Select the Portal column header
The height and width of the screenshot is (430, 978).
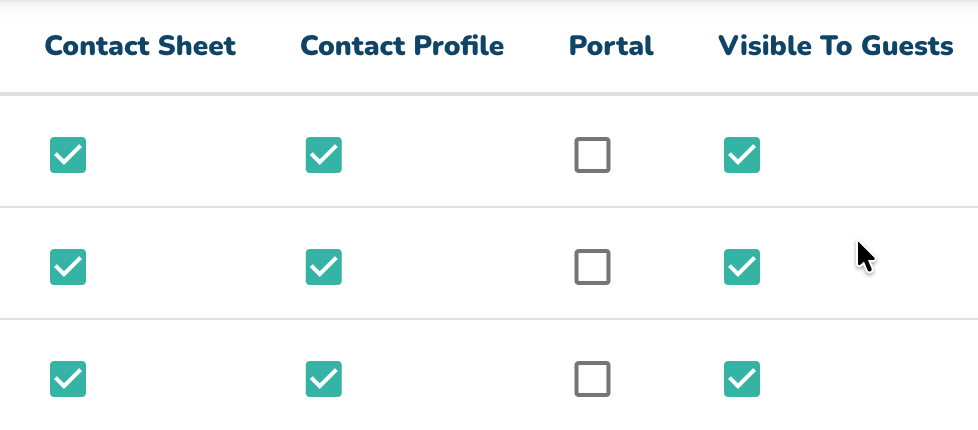coord(611,46)
